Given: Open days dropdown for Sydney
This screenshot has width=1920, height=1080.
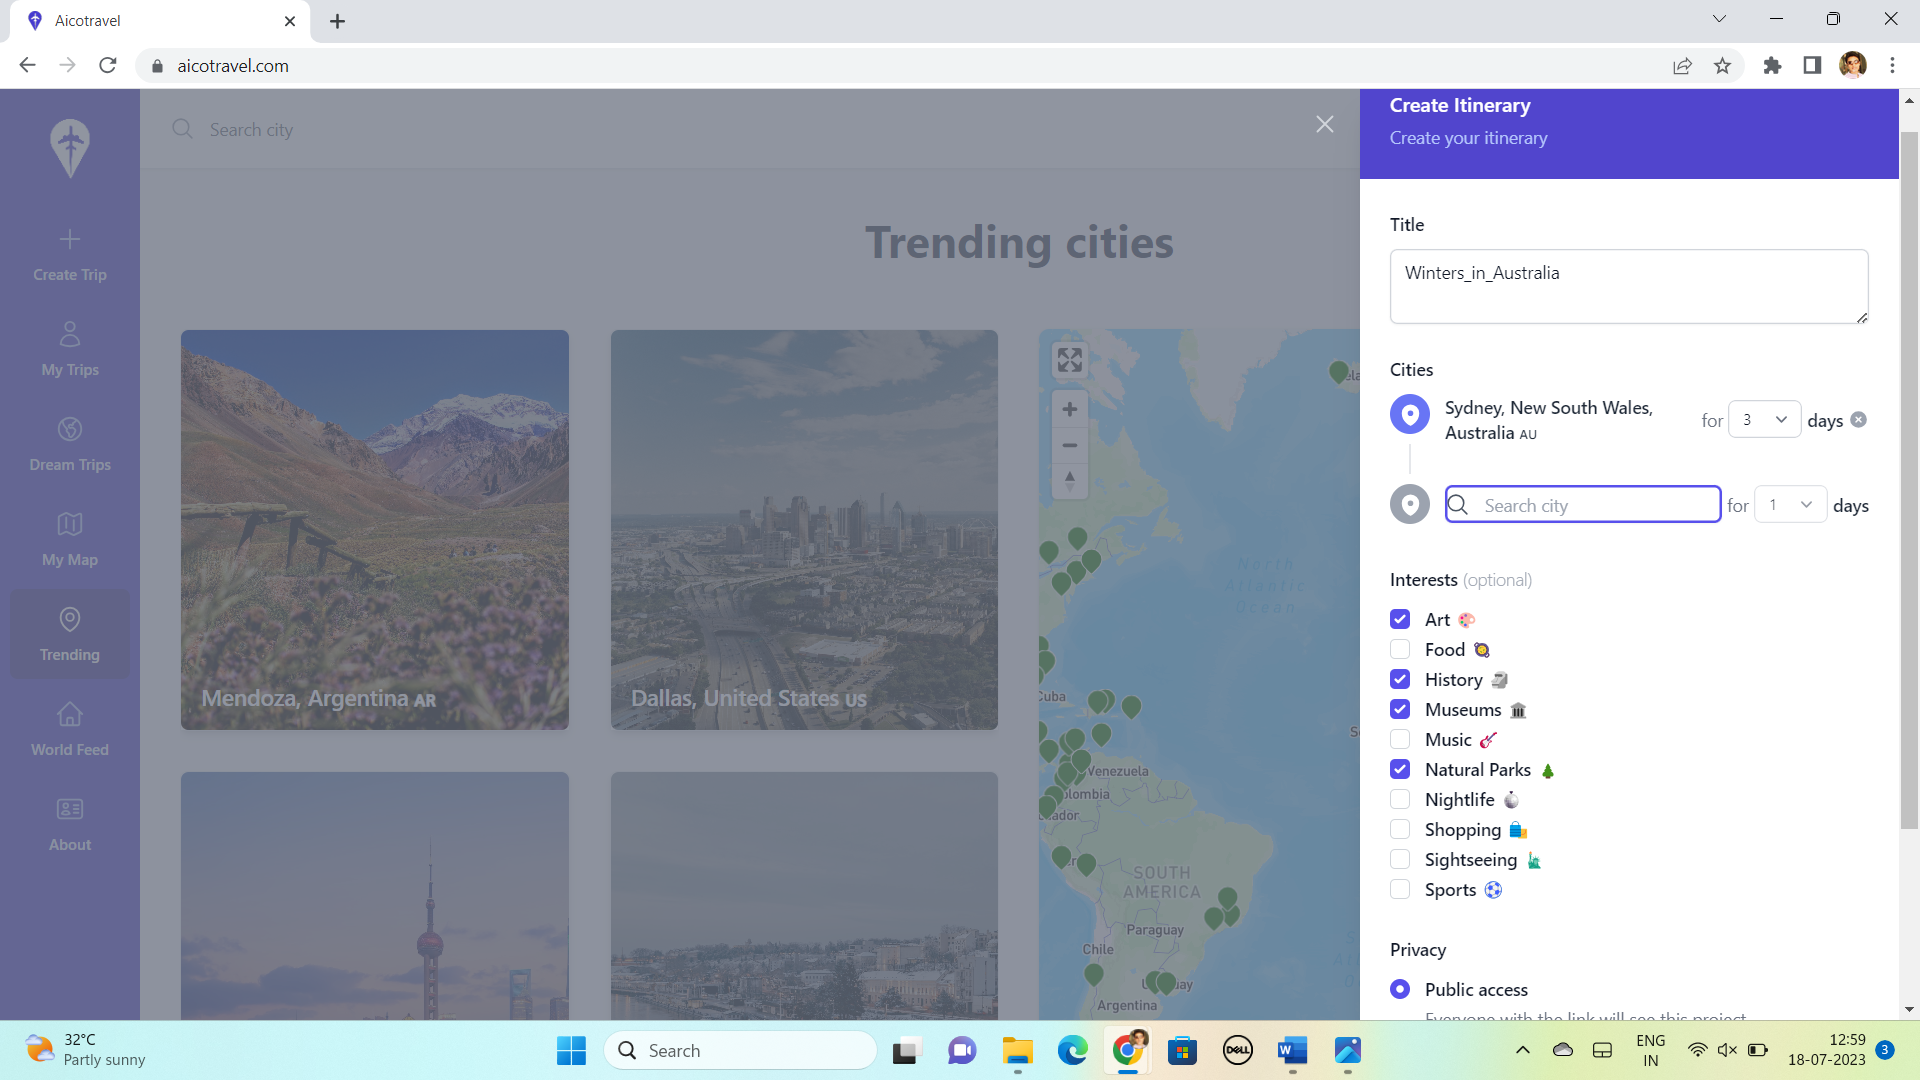Looking at the screenshot, I should pyautogui.click(x=1765, y=420).
